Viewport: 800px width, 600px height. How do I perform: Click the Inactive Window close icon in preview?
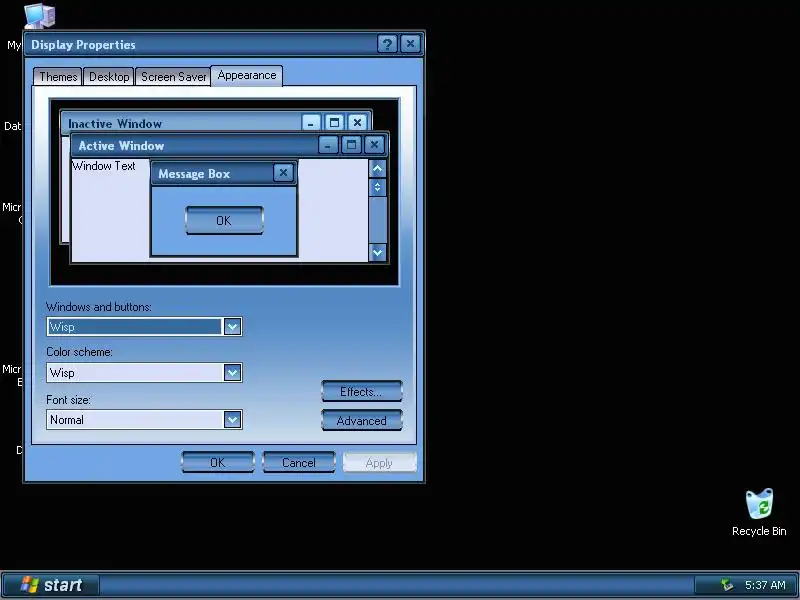tap(357, 123)
